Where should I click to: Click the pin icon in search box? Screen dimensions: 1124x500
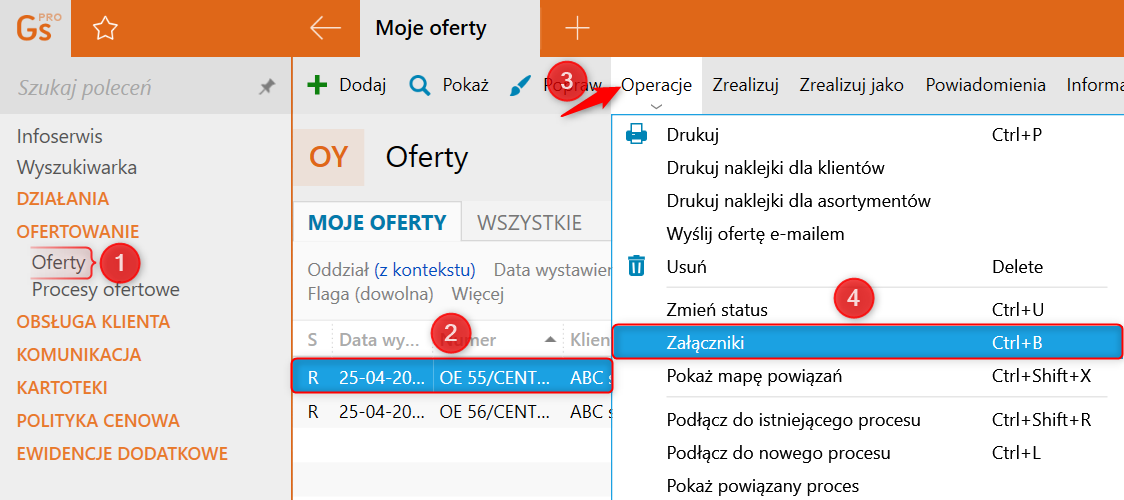[x=267, y=88]
